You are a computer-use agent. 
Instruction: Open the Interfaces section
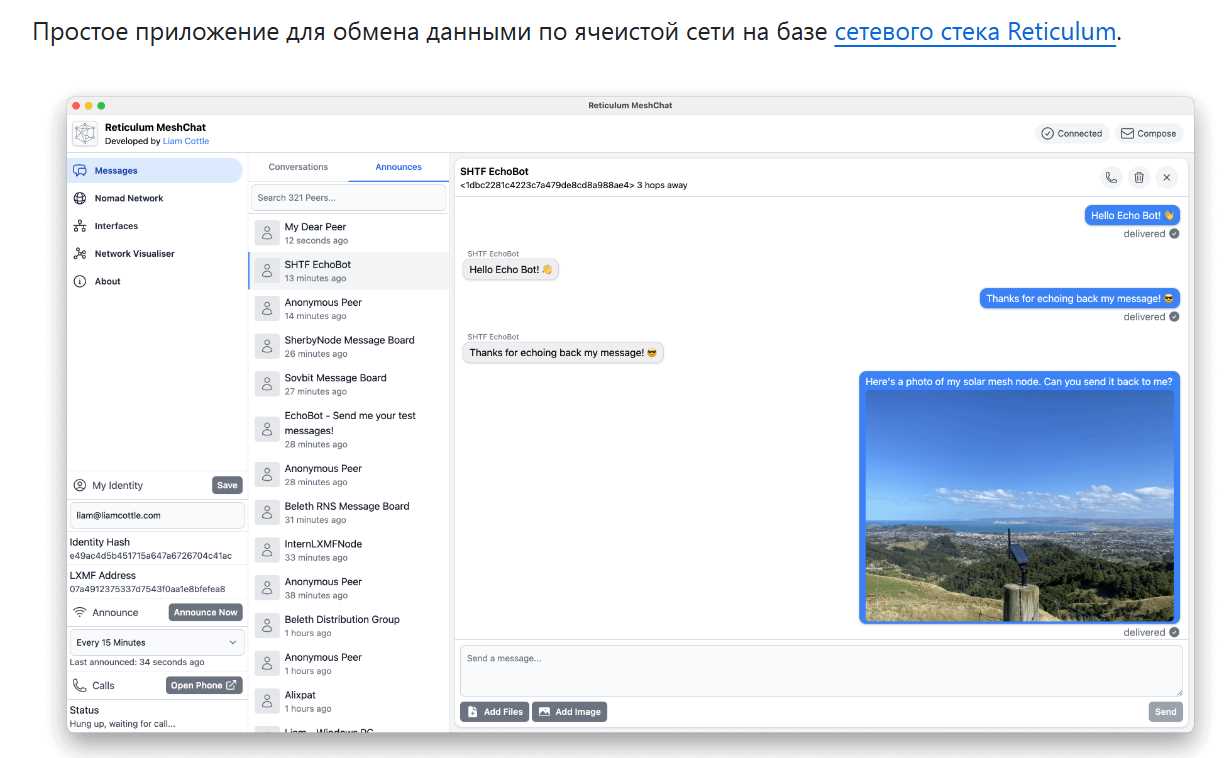tap(116, 226)
